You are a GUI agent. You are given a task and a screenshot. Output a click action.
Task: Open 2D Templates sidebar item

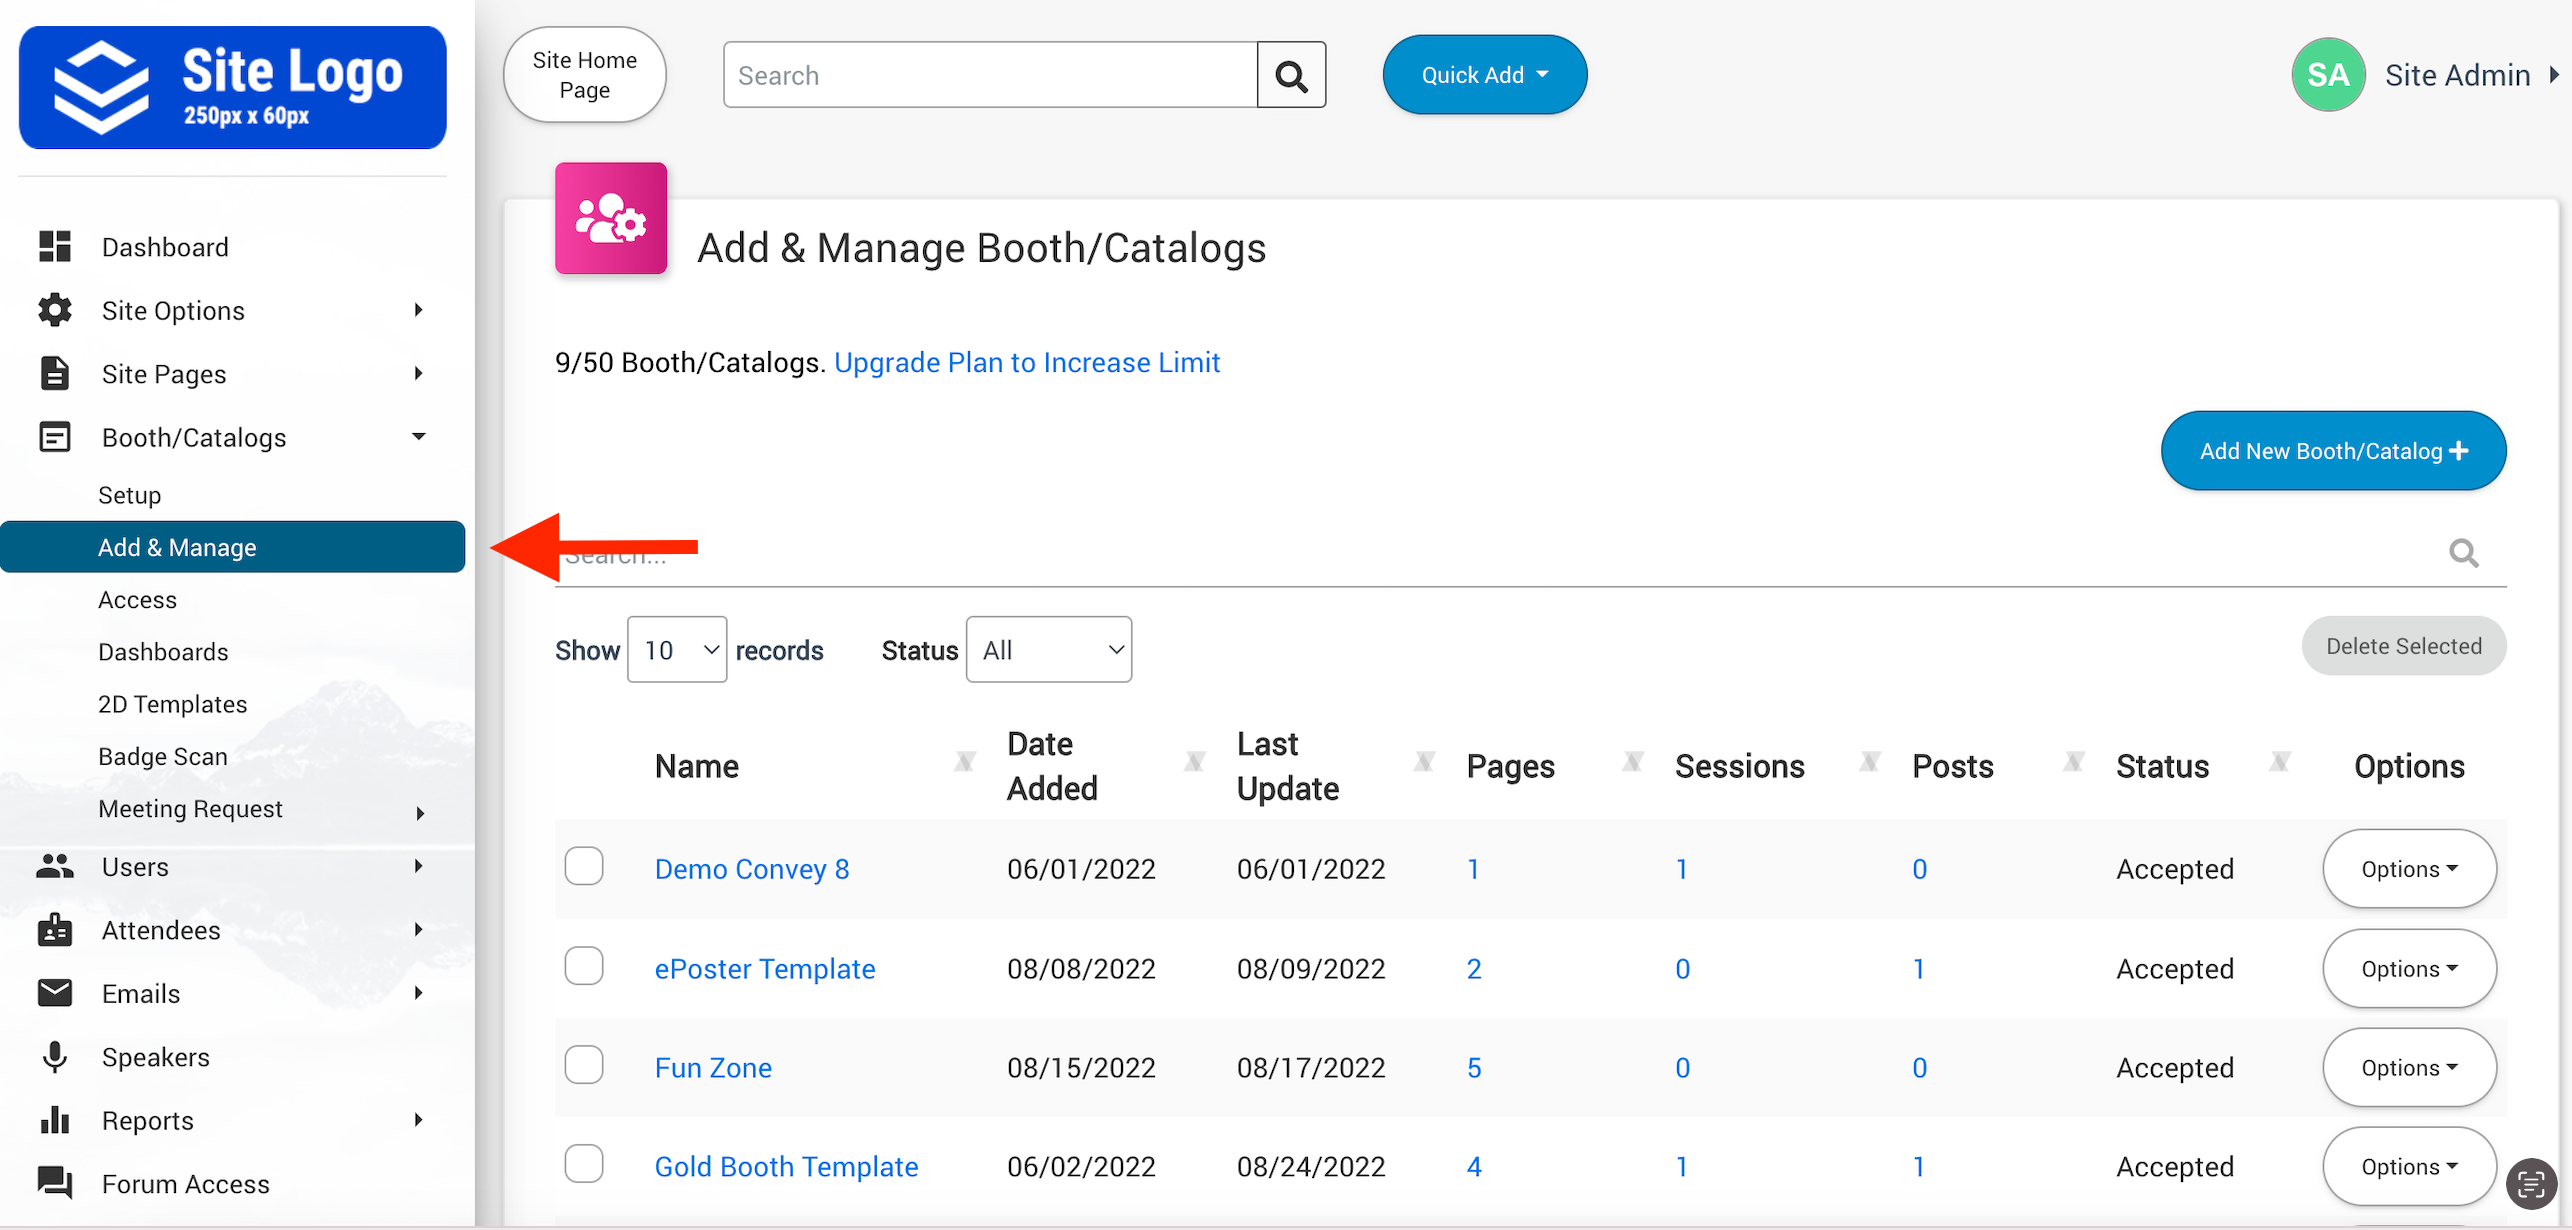(x=172, y=704)
